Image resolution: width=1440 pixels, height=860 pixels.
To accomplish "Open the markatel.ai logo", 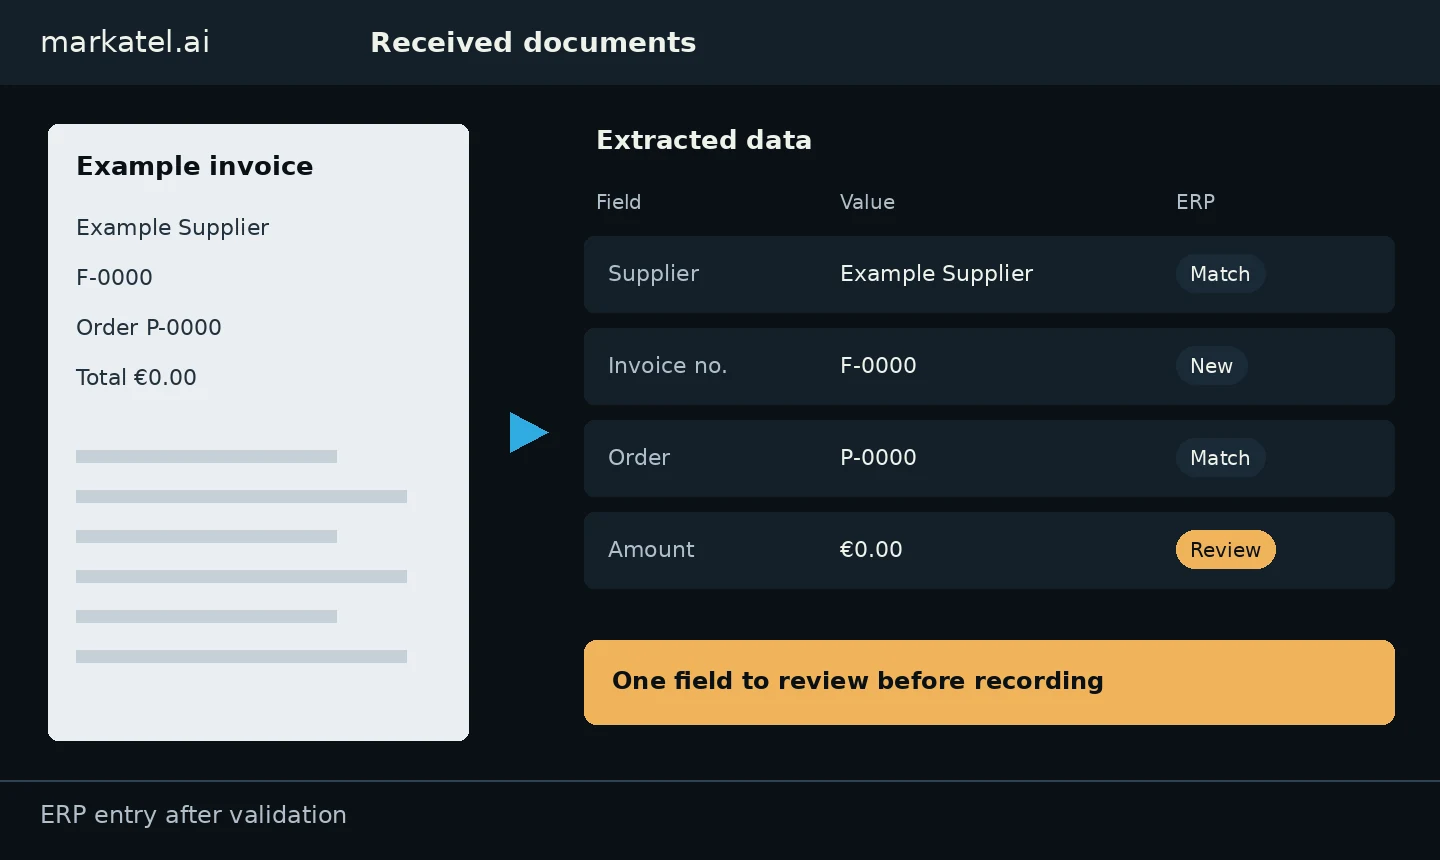I will click(125, 42).
